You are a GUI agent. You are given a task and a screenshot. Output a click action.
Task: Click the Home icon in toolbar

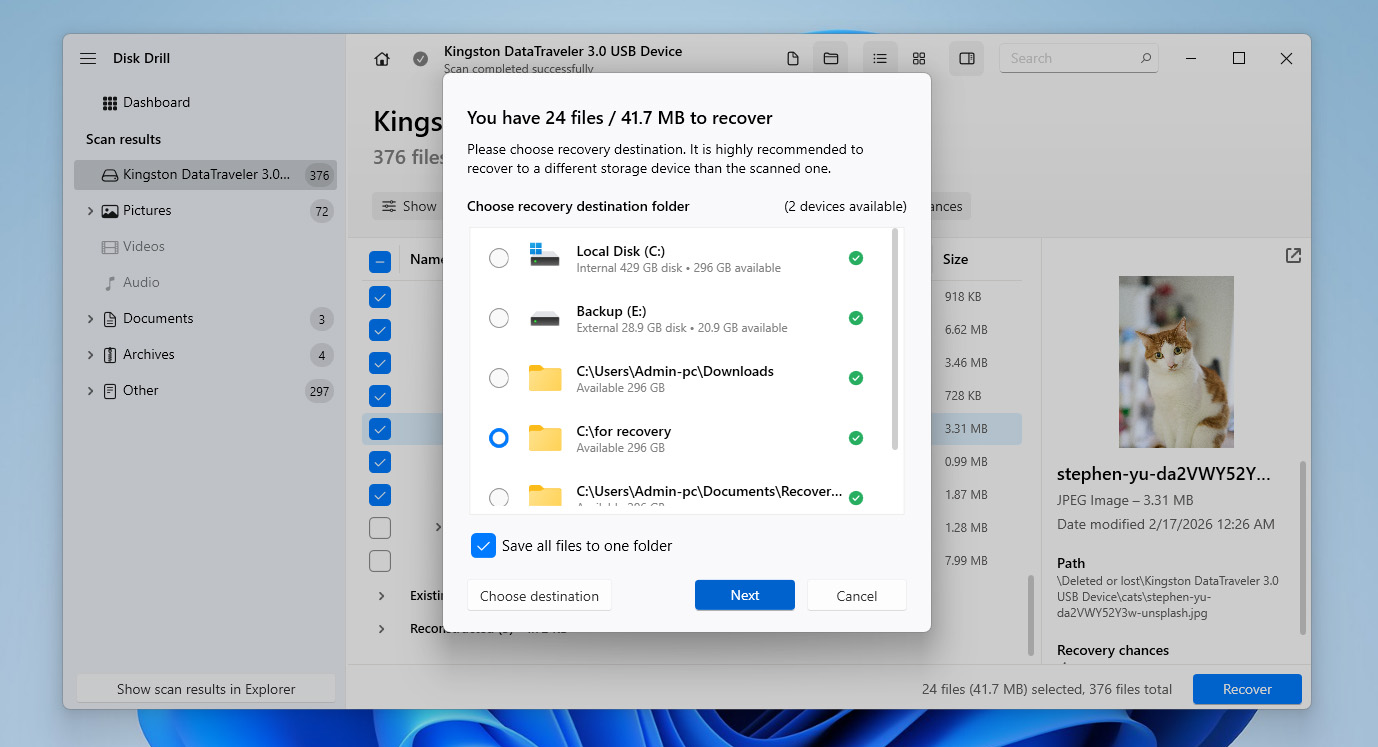382,59
